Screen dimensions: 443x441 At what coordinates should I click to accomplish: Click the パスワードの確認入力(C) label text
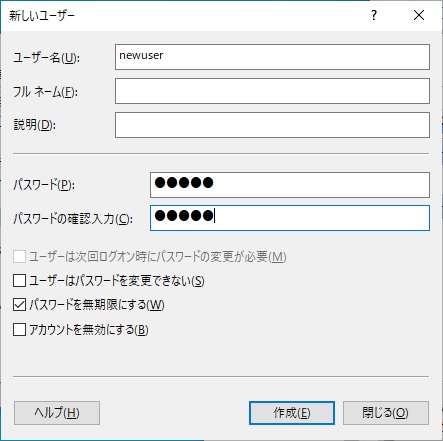(x=73, y=219)
